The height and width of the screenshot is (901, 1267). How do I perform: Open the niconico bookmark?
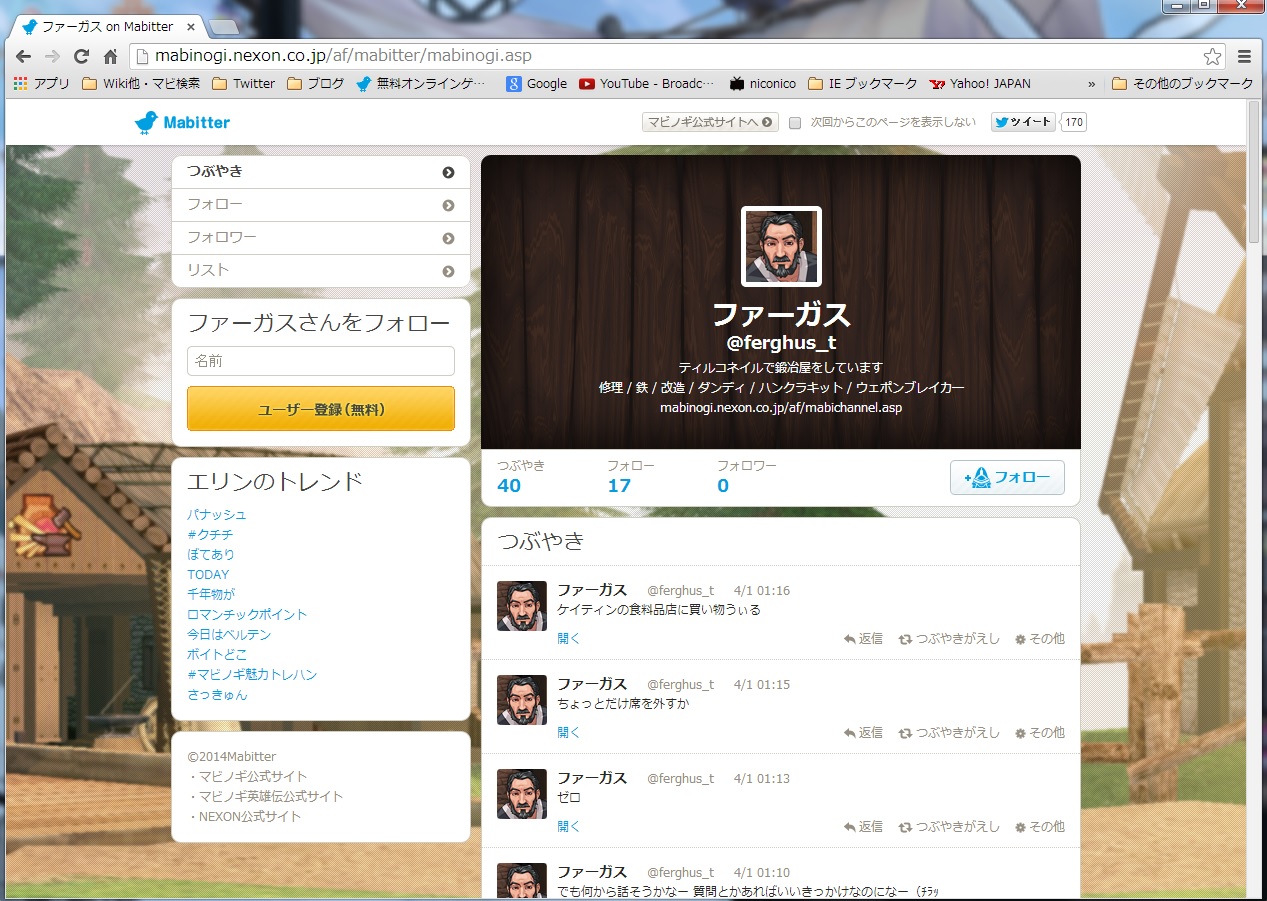(762, 84)
